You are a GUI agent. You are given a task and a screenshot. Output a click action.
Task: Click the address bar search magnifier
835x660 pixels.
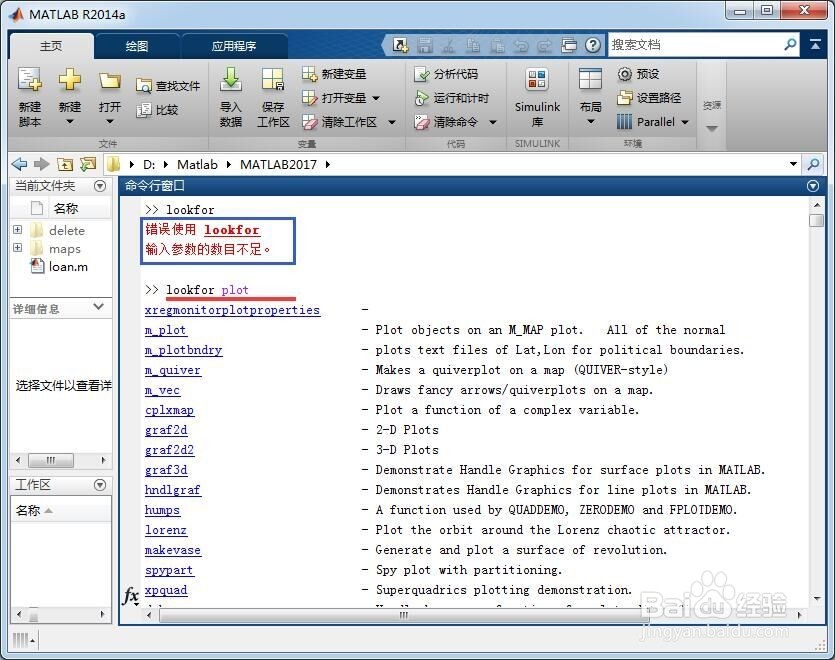[813, 164]
